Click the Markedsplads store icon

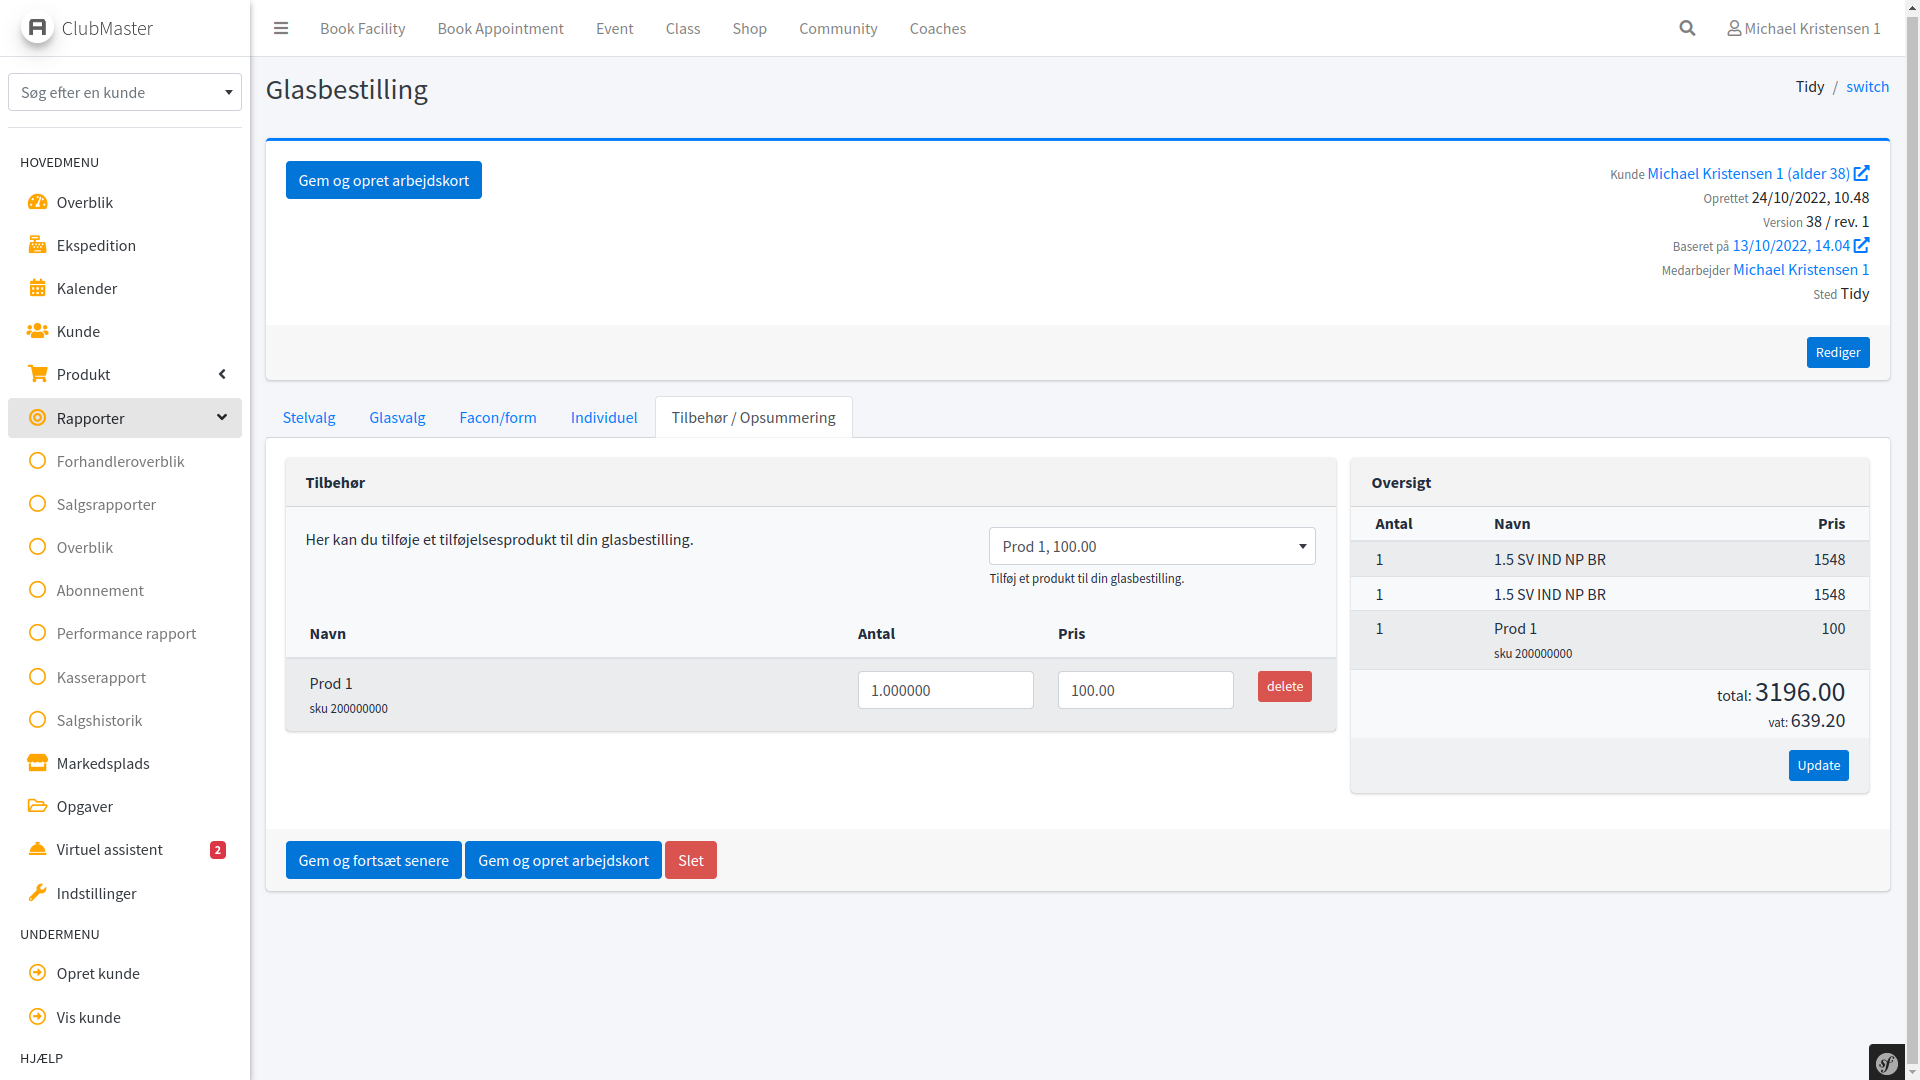(37, 763)
